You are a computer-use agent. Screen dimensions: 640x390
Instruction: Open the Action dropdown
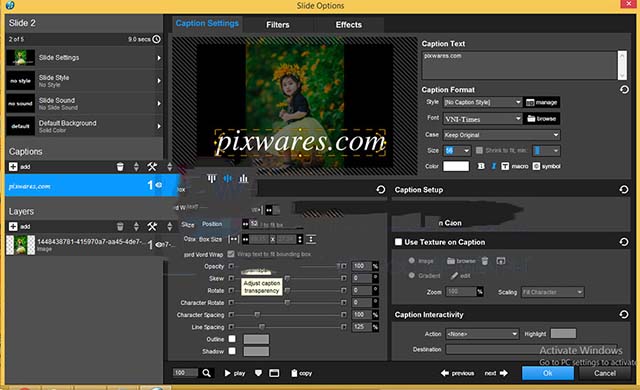tap(482, 334)
